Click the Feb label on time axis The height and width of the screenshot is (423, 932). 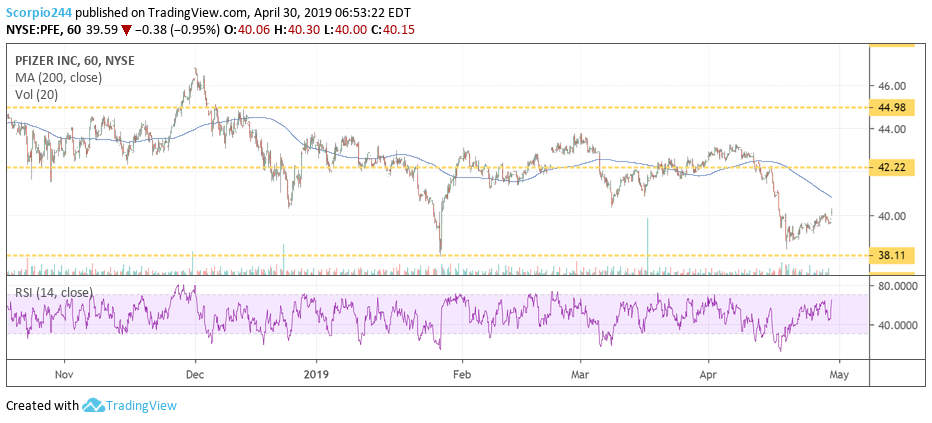pyautogui.click(x=462, y=376)
